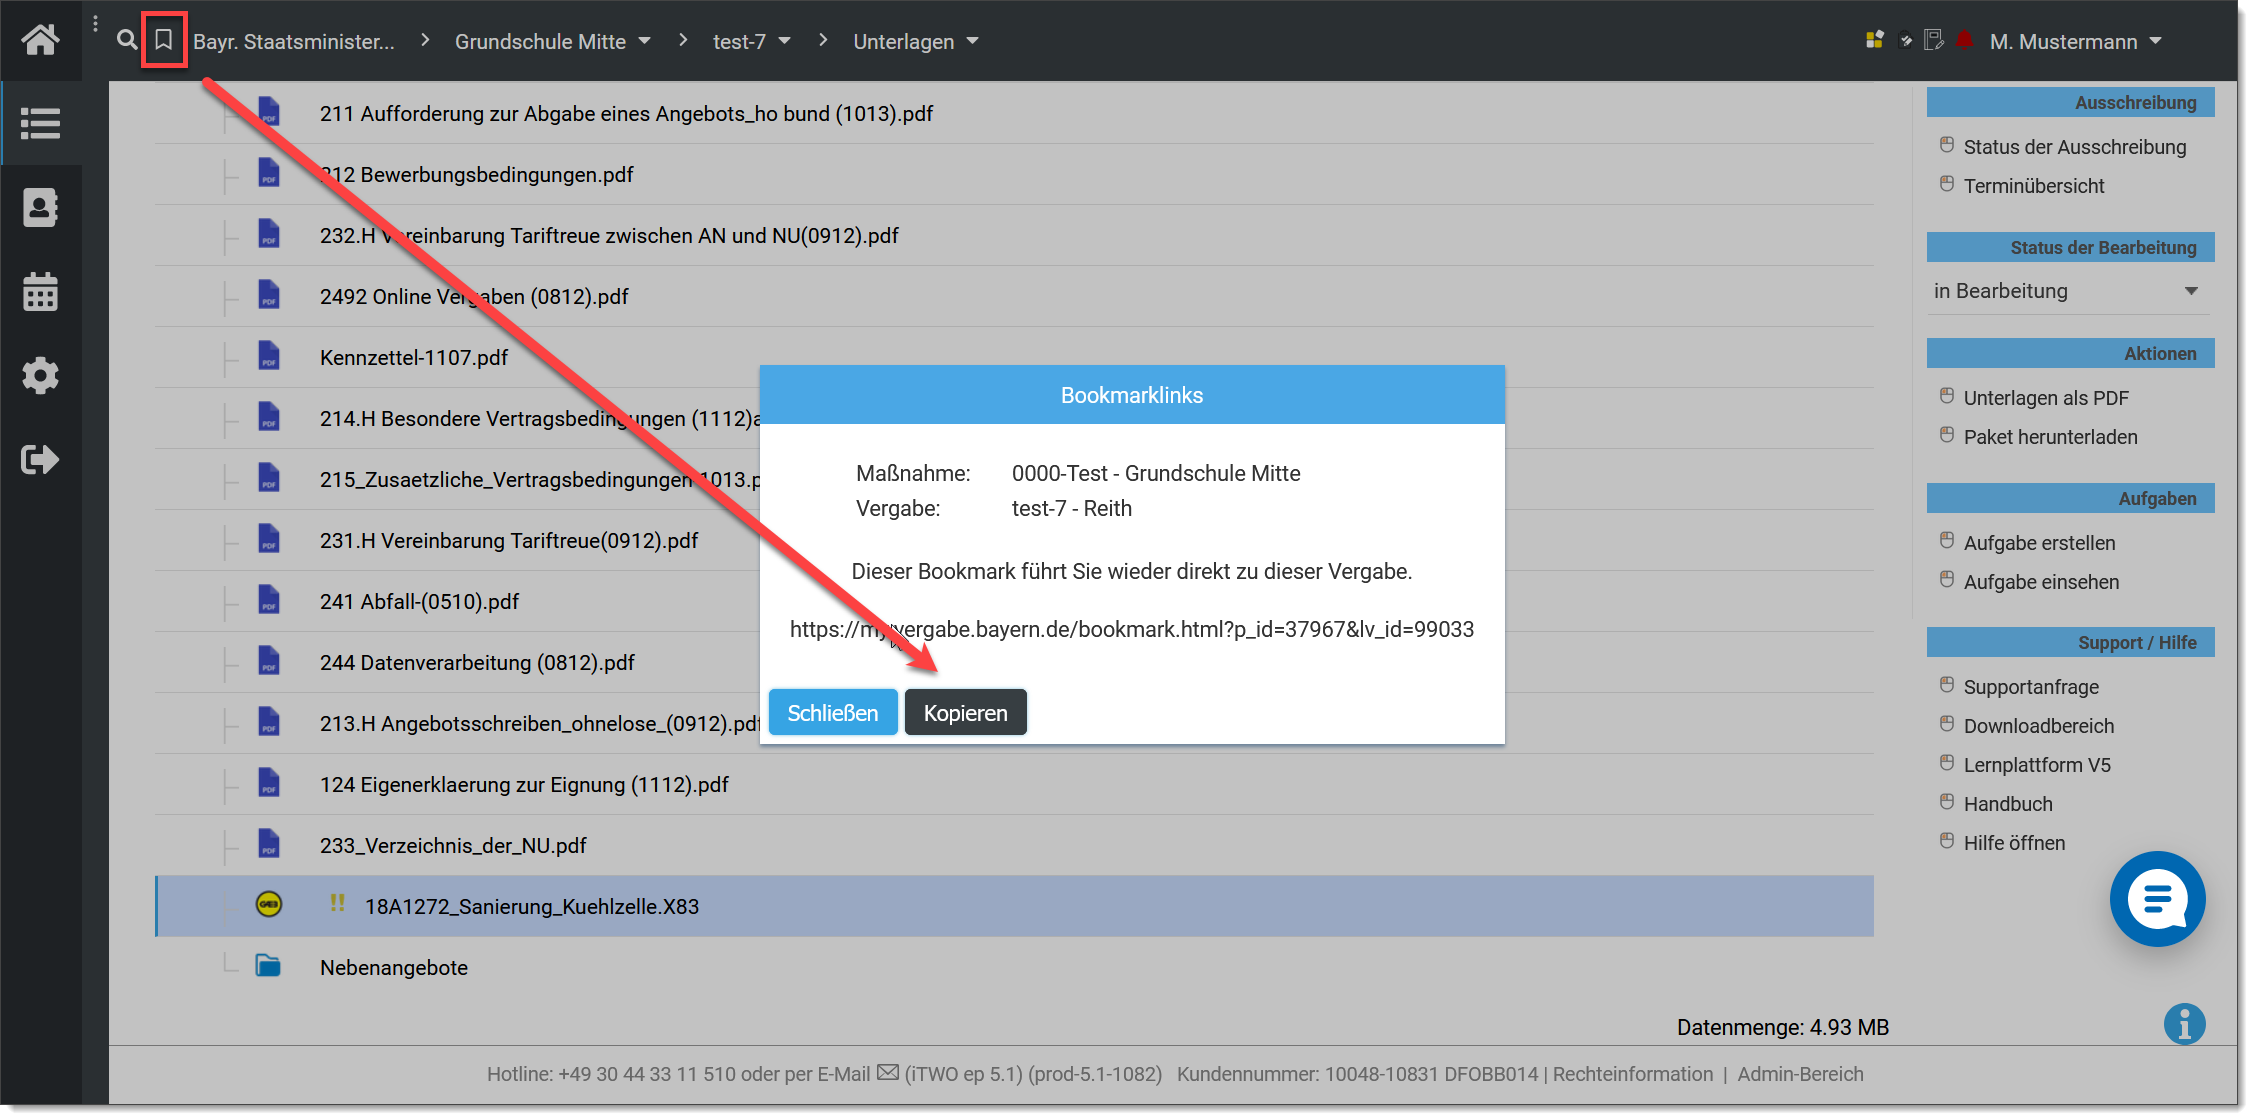Screen dimensions: 2253x1120
Task: Open the red notification bell
Action: (x=1965, y=40)
